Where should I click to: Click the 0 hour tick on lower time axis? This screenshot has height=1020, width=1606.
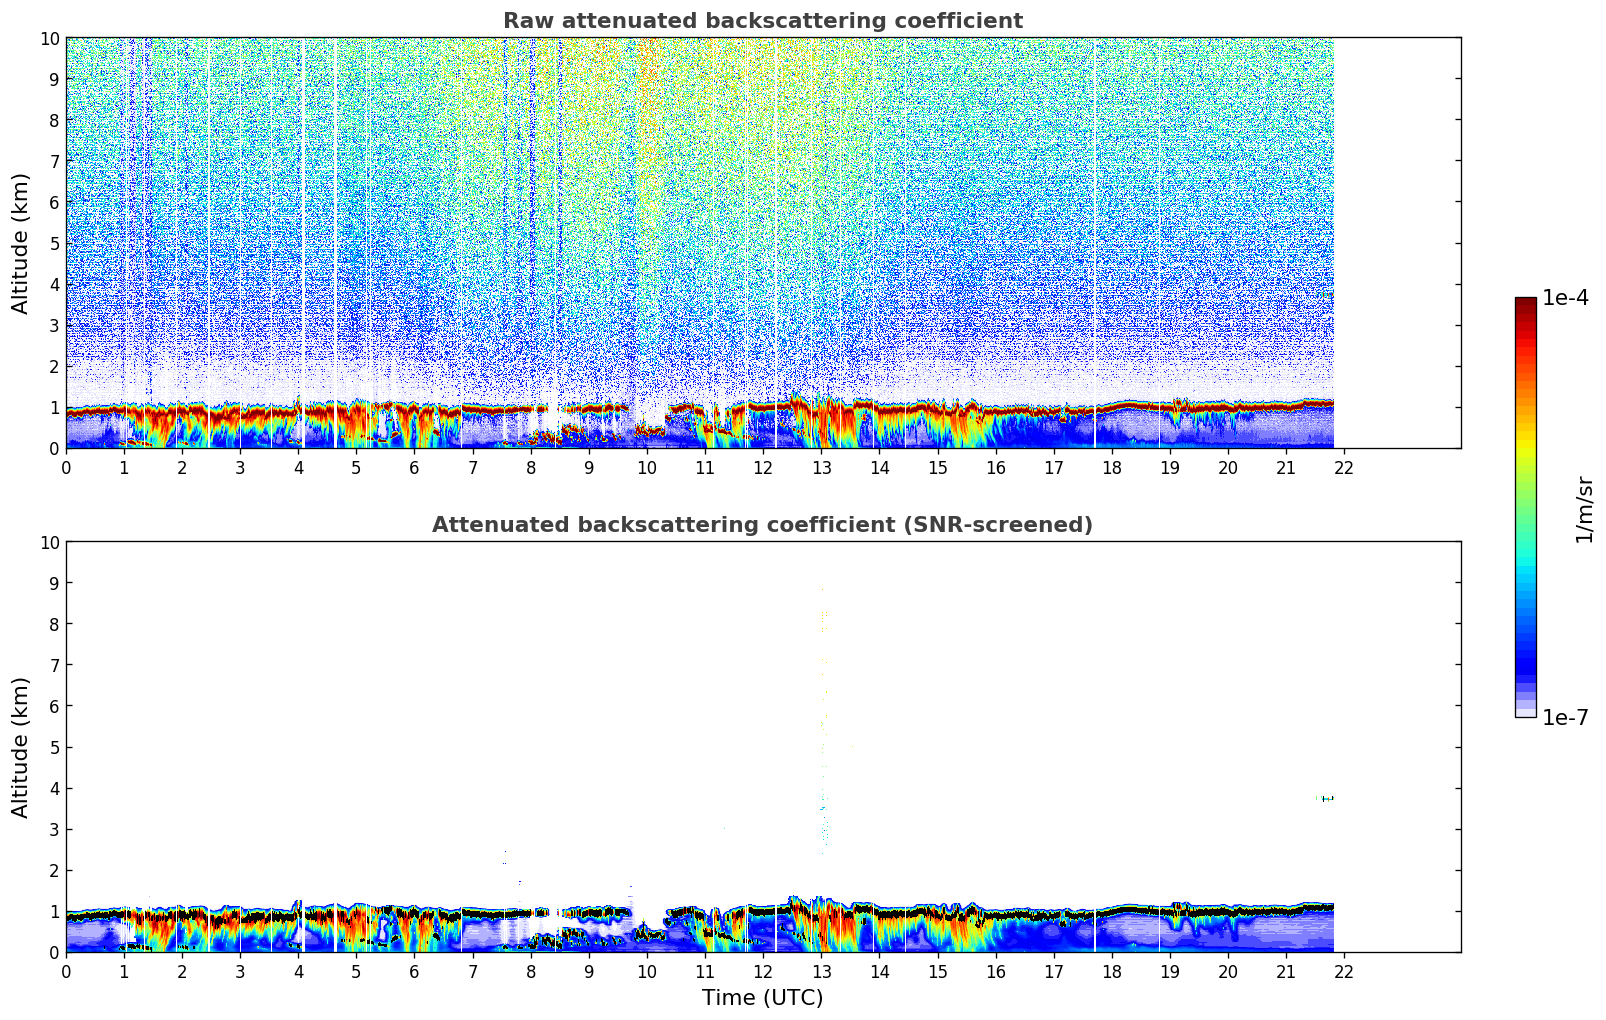coord(67,972)
